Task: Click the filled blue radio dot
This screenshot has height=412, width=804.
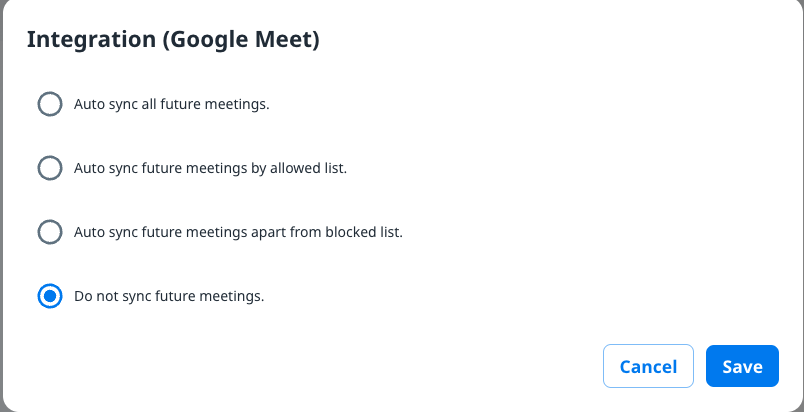Action: click(x=50, y=296)
